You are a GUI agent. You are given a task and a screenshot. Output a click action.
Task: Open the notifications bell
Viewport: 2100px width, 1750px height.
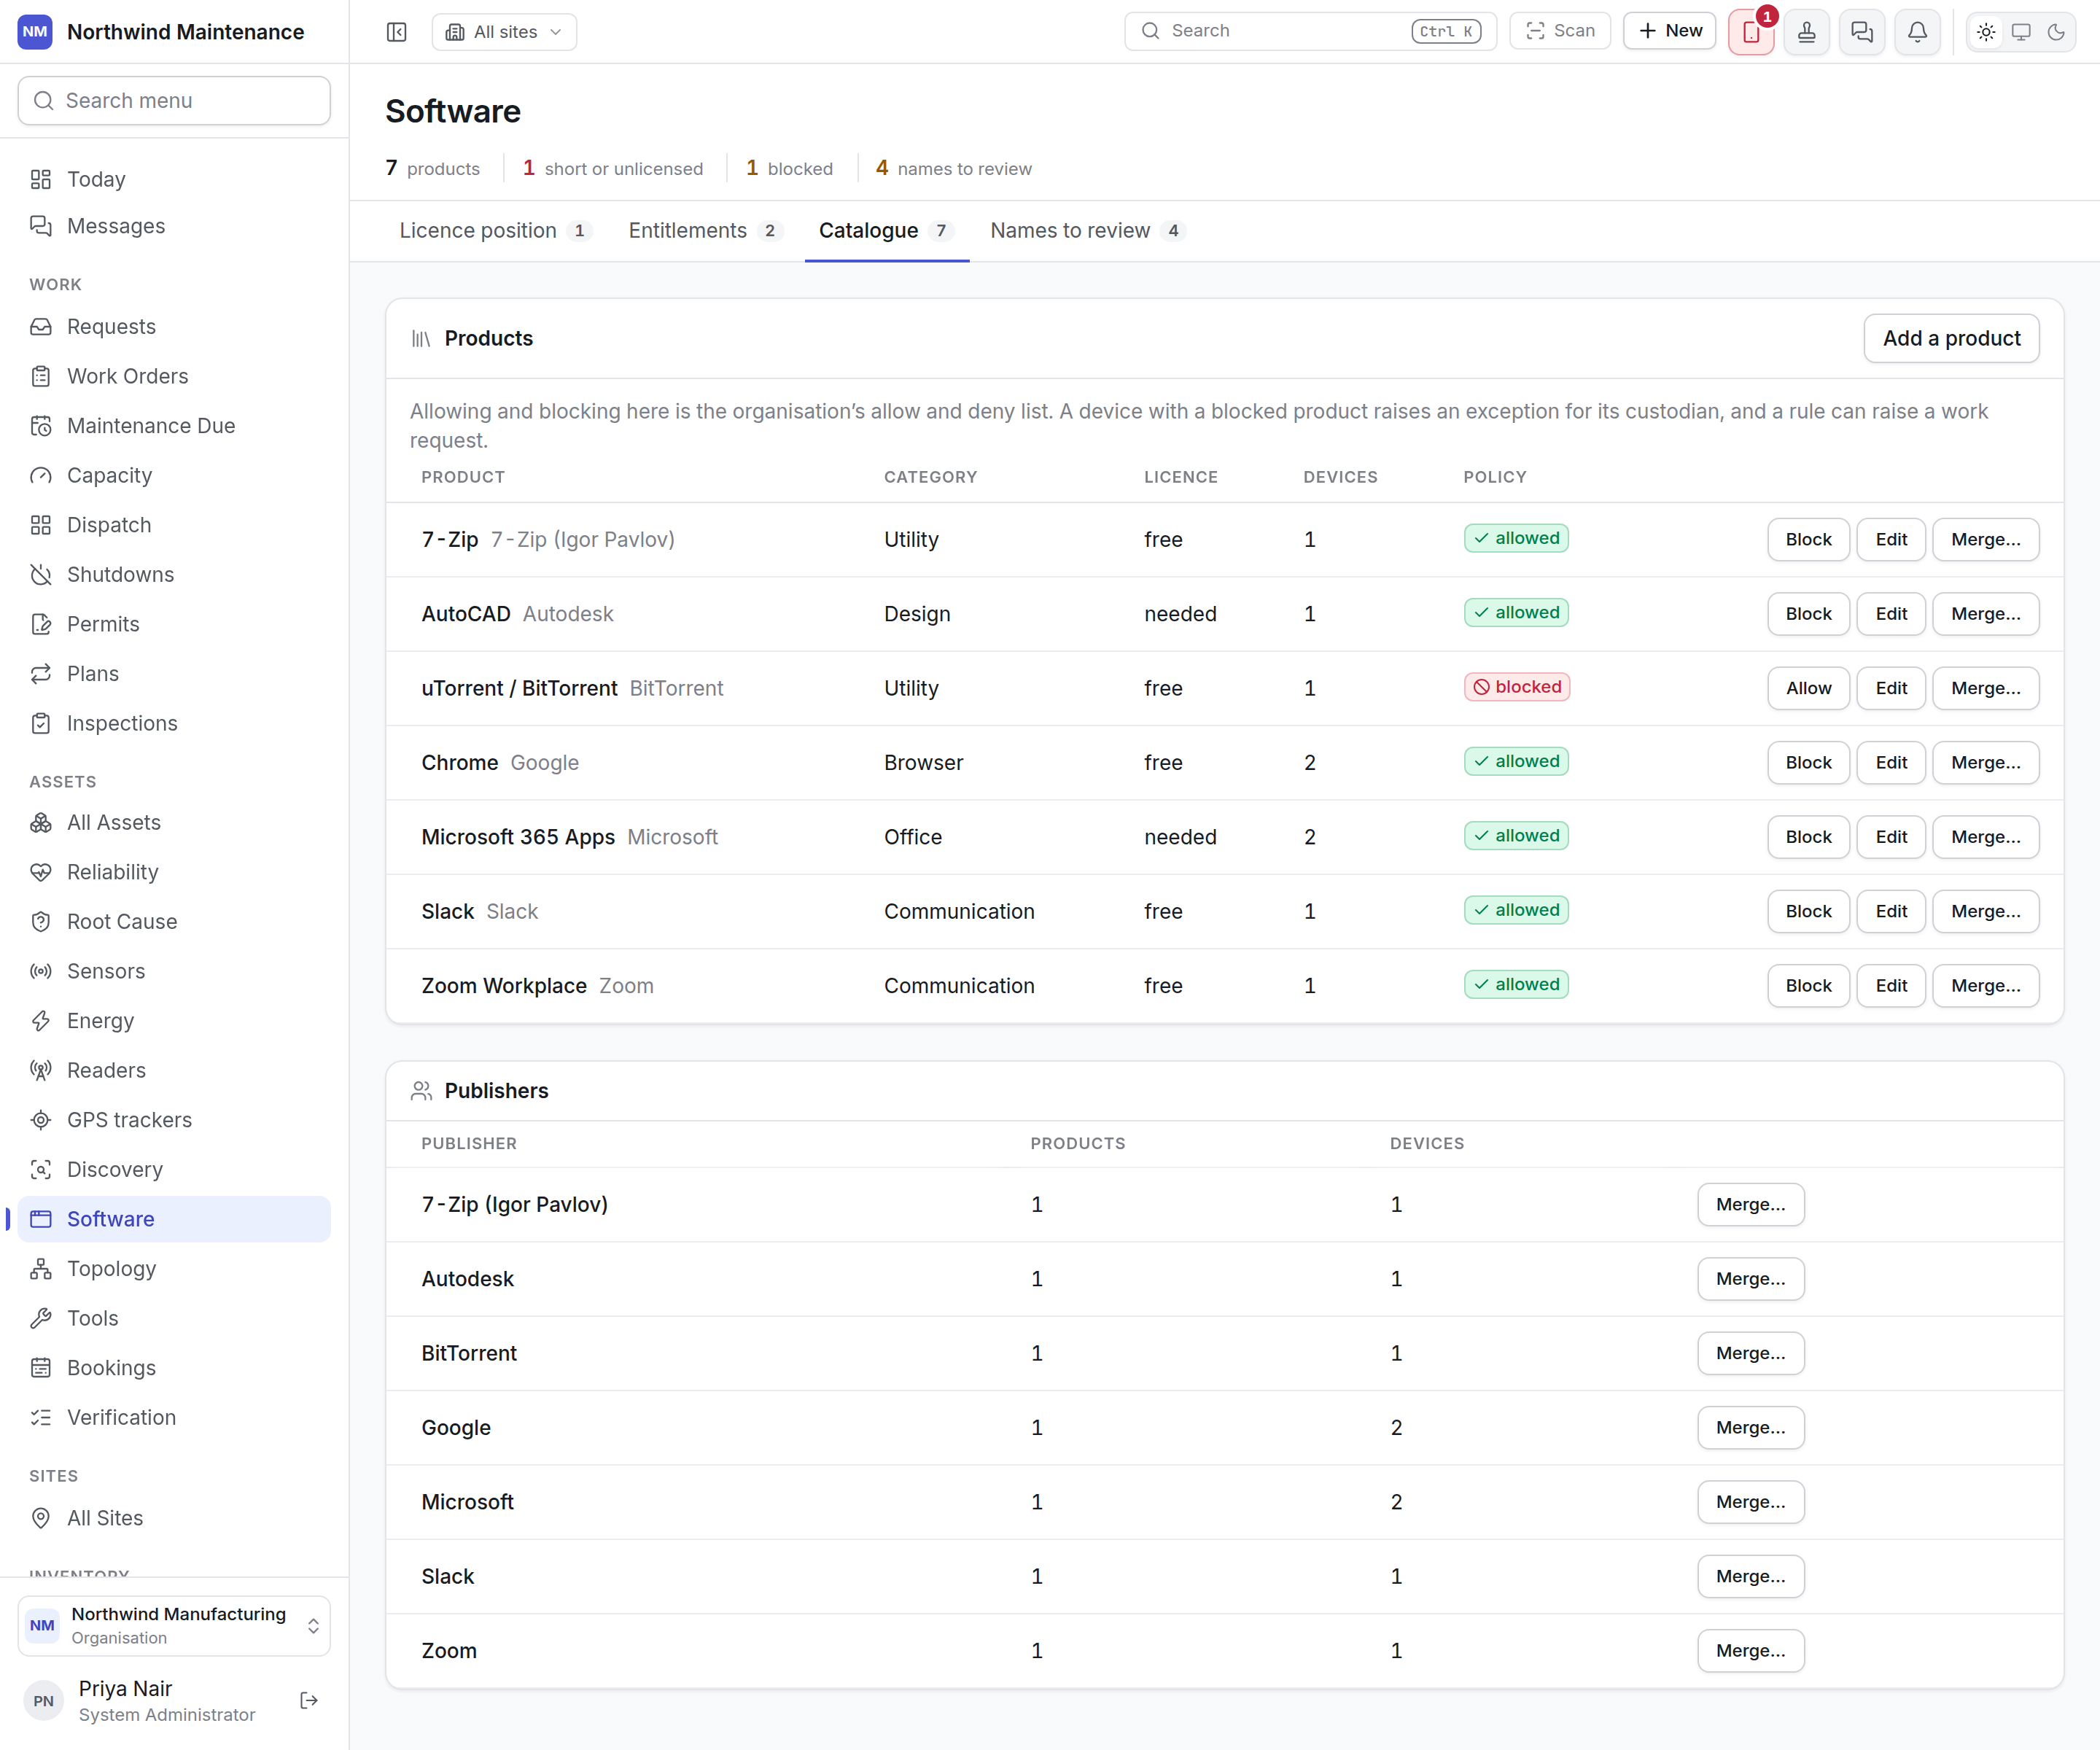coord(1917,32)
